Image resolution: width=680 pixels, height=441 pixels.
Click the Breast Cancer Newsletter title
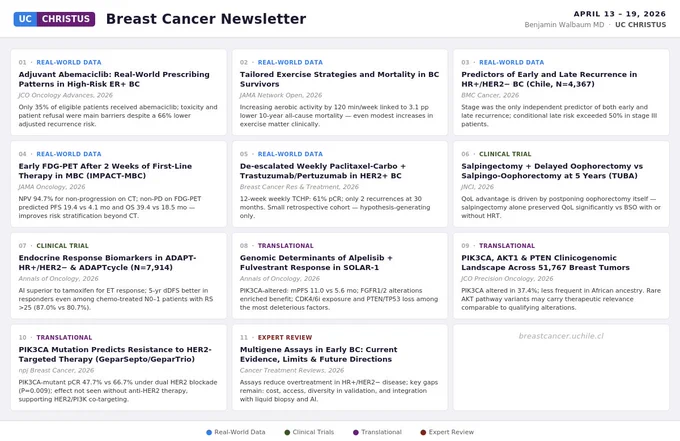click(206, 19)
